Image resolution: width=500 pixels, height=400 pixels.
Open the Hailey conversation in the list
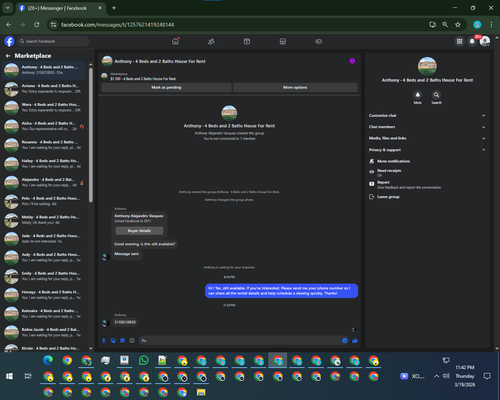click(x=44, y=163)
